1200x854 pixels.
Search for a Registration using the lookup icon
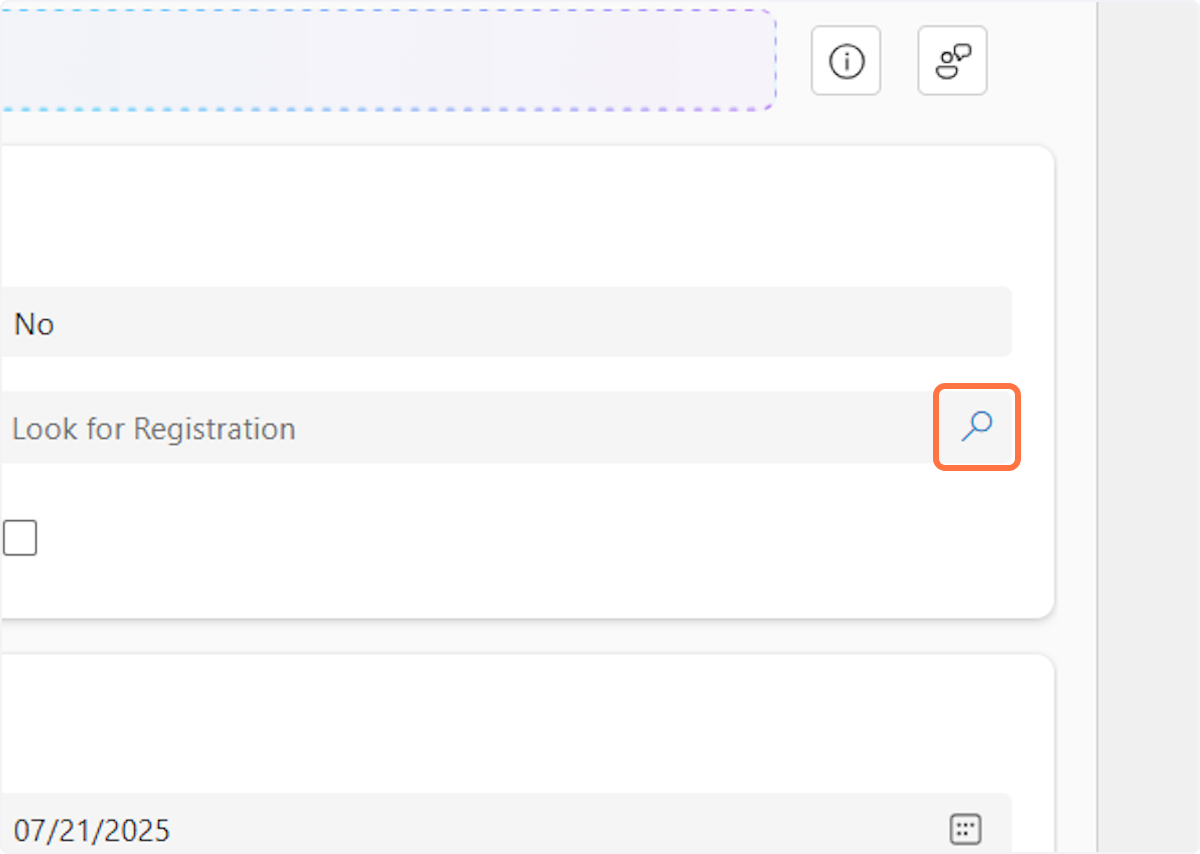pyautogui.click(x=976, y=427)
